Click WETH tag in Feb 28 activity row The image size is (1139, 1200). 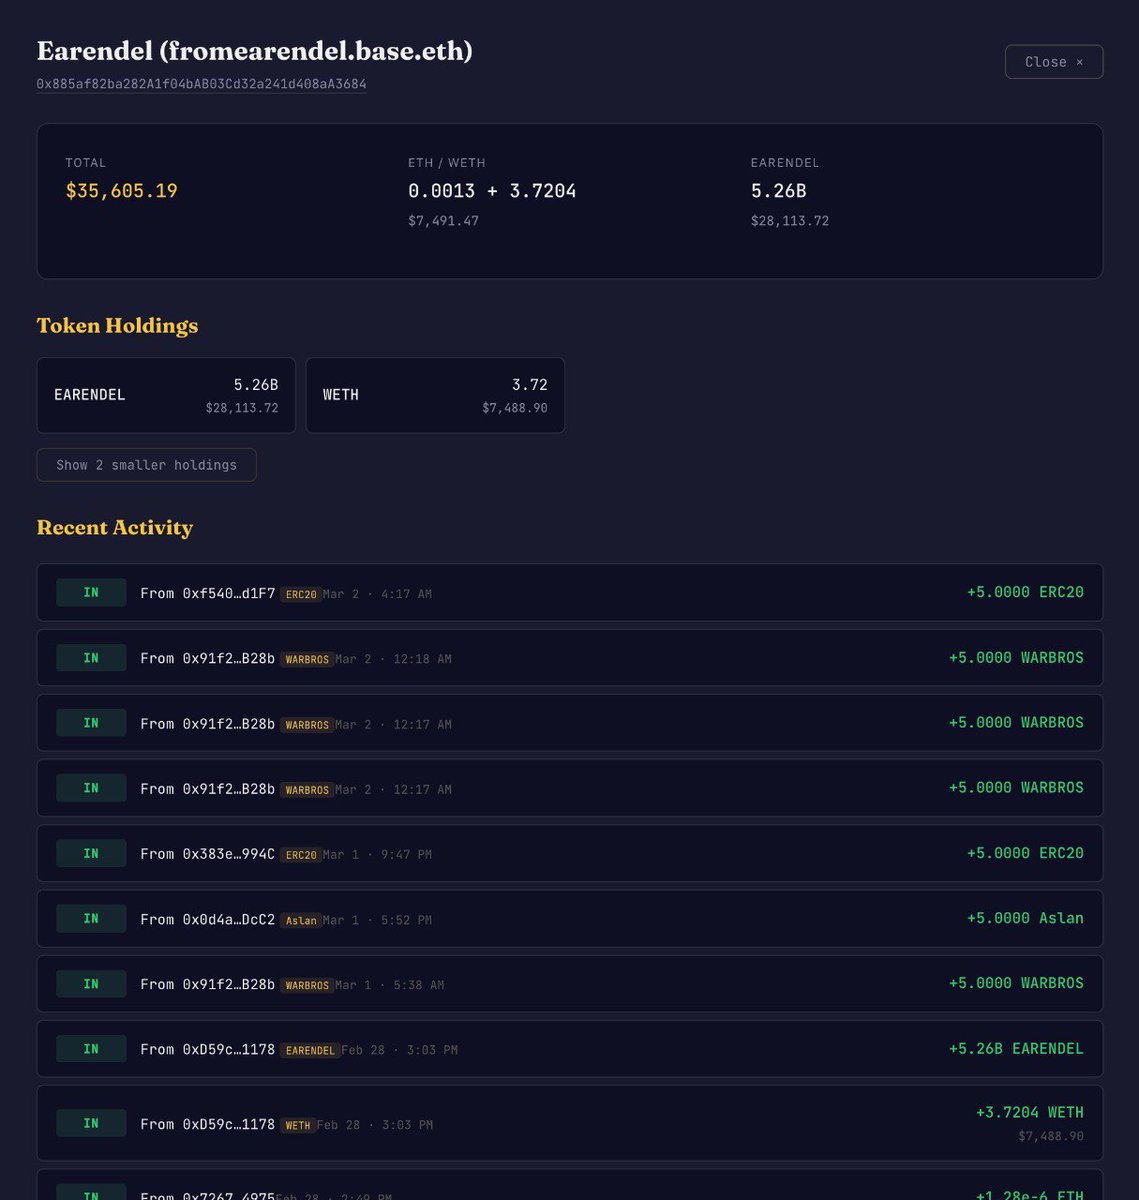(298, 1125)
